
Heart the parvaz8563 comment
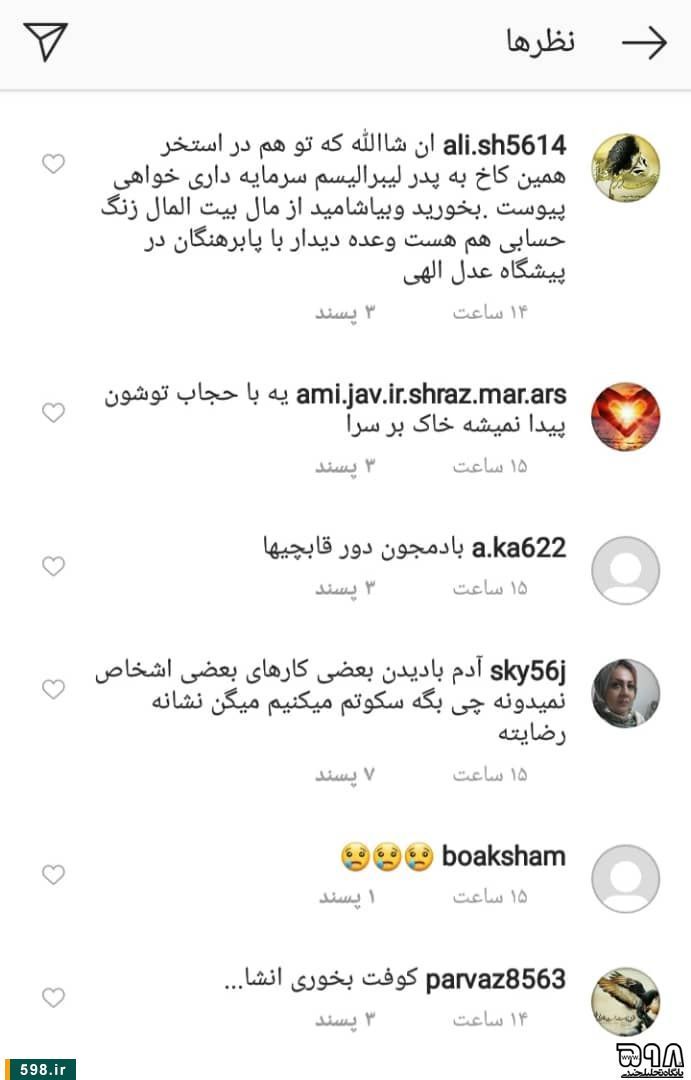pos(54,997)
